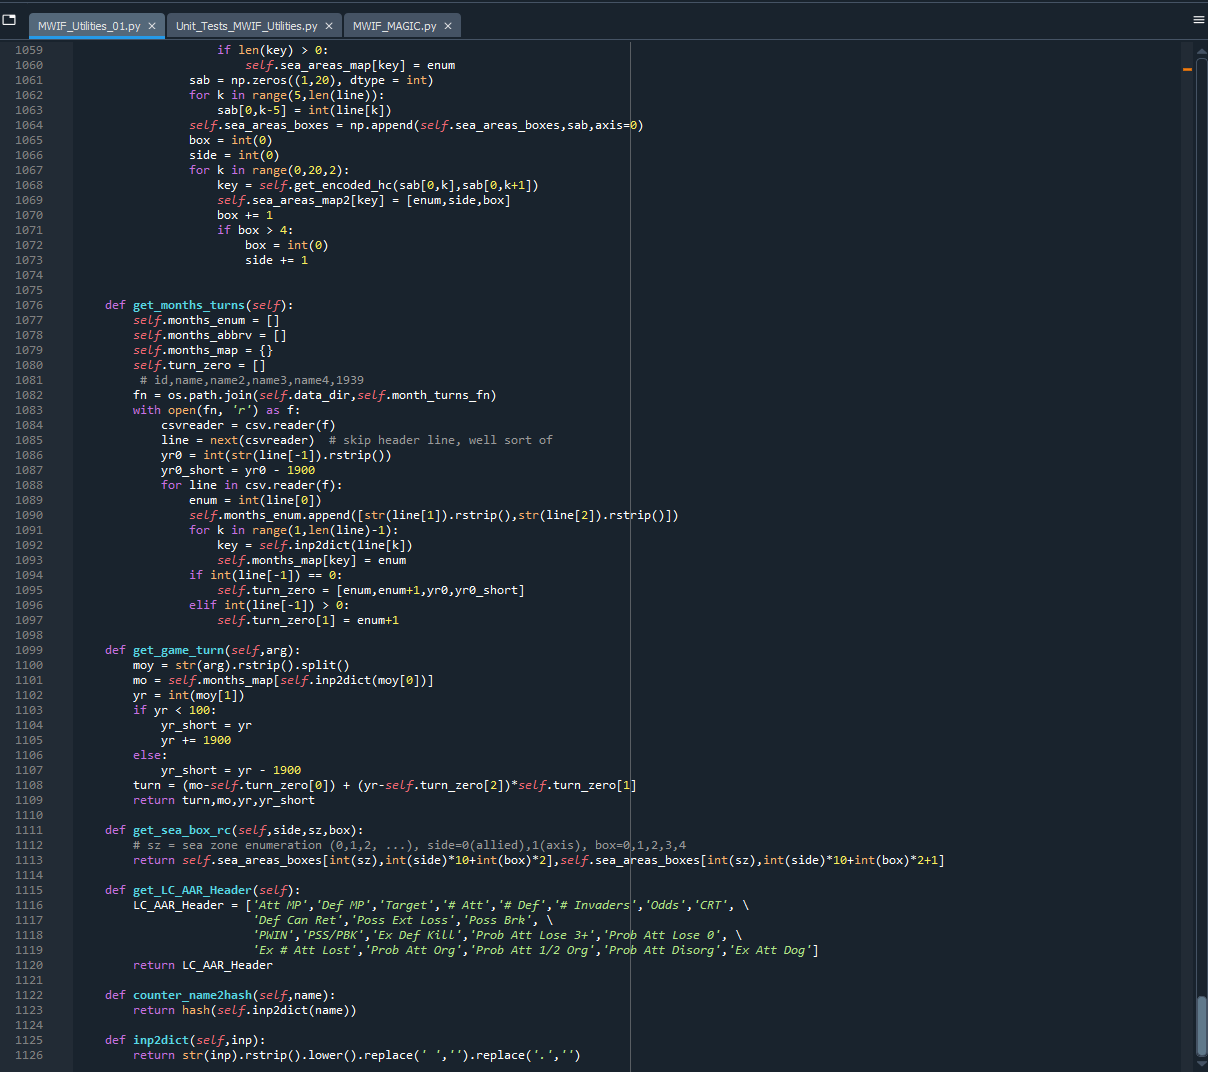Click the 'mo = self.months_map' line
The height and width of the screenshot is (1072, 1208).
[x=284, y=680]
